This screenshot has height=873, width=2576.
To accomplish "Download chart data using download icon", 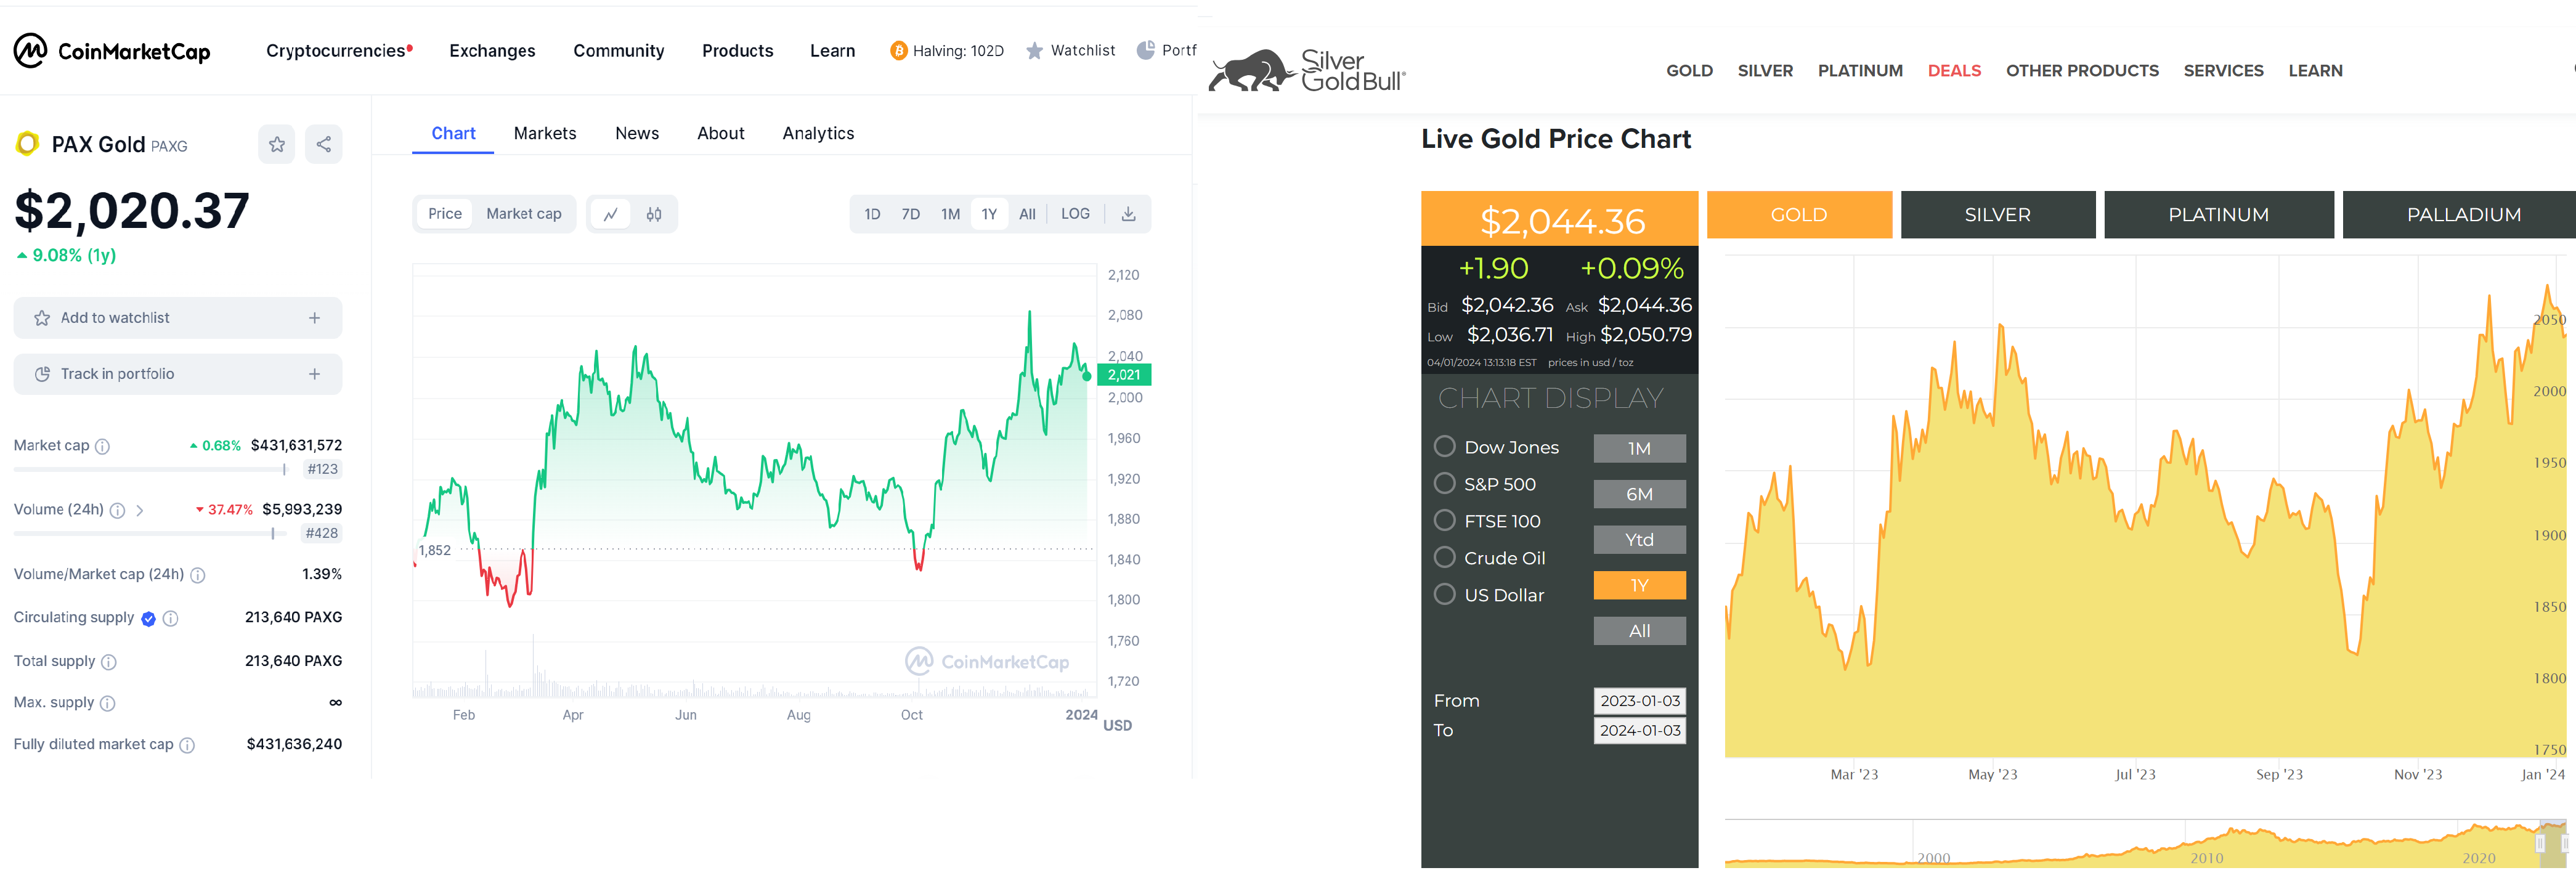I will [x=1128, y=214].
